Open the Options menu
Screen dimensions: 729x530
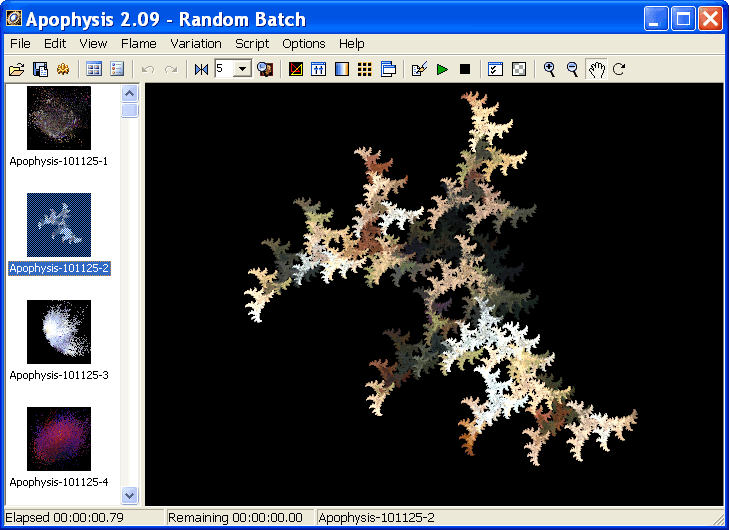click(x=304, y=44)
